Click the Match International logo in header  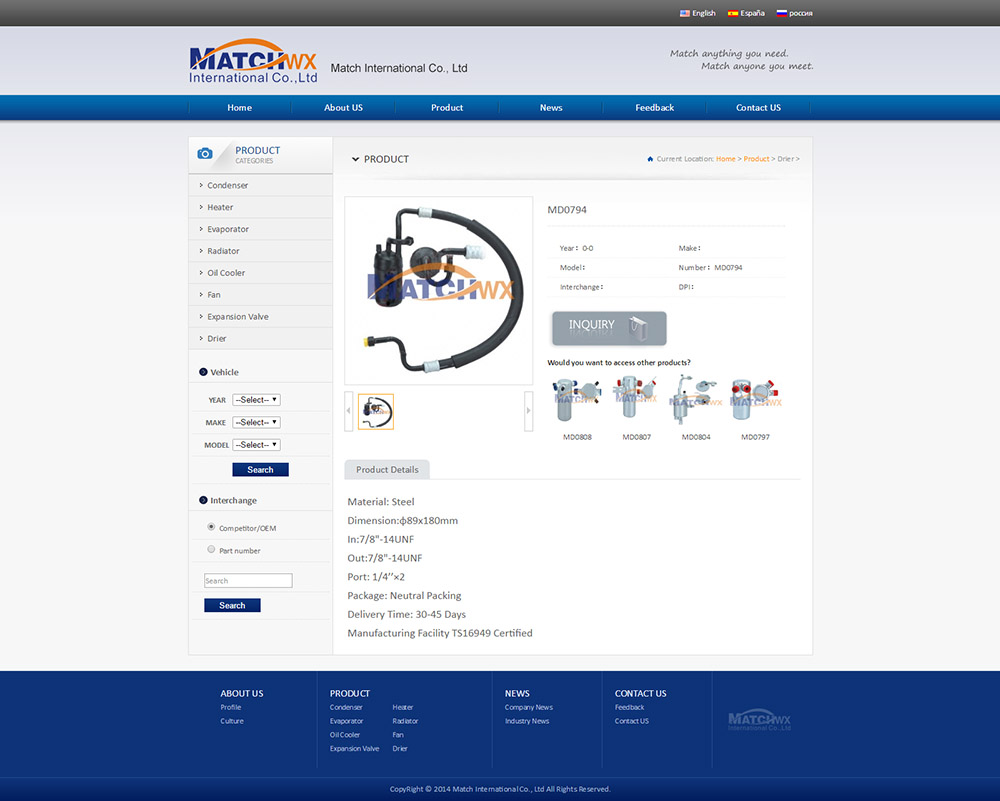[253, 63]
